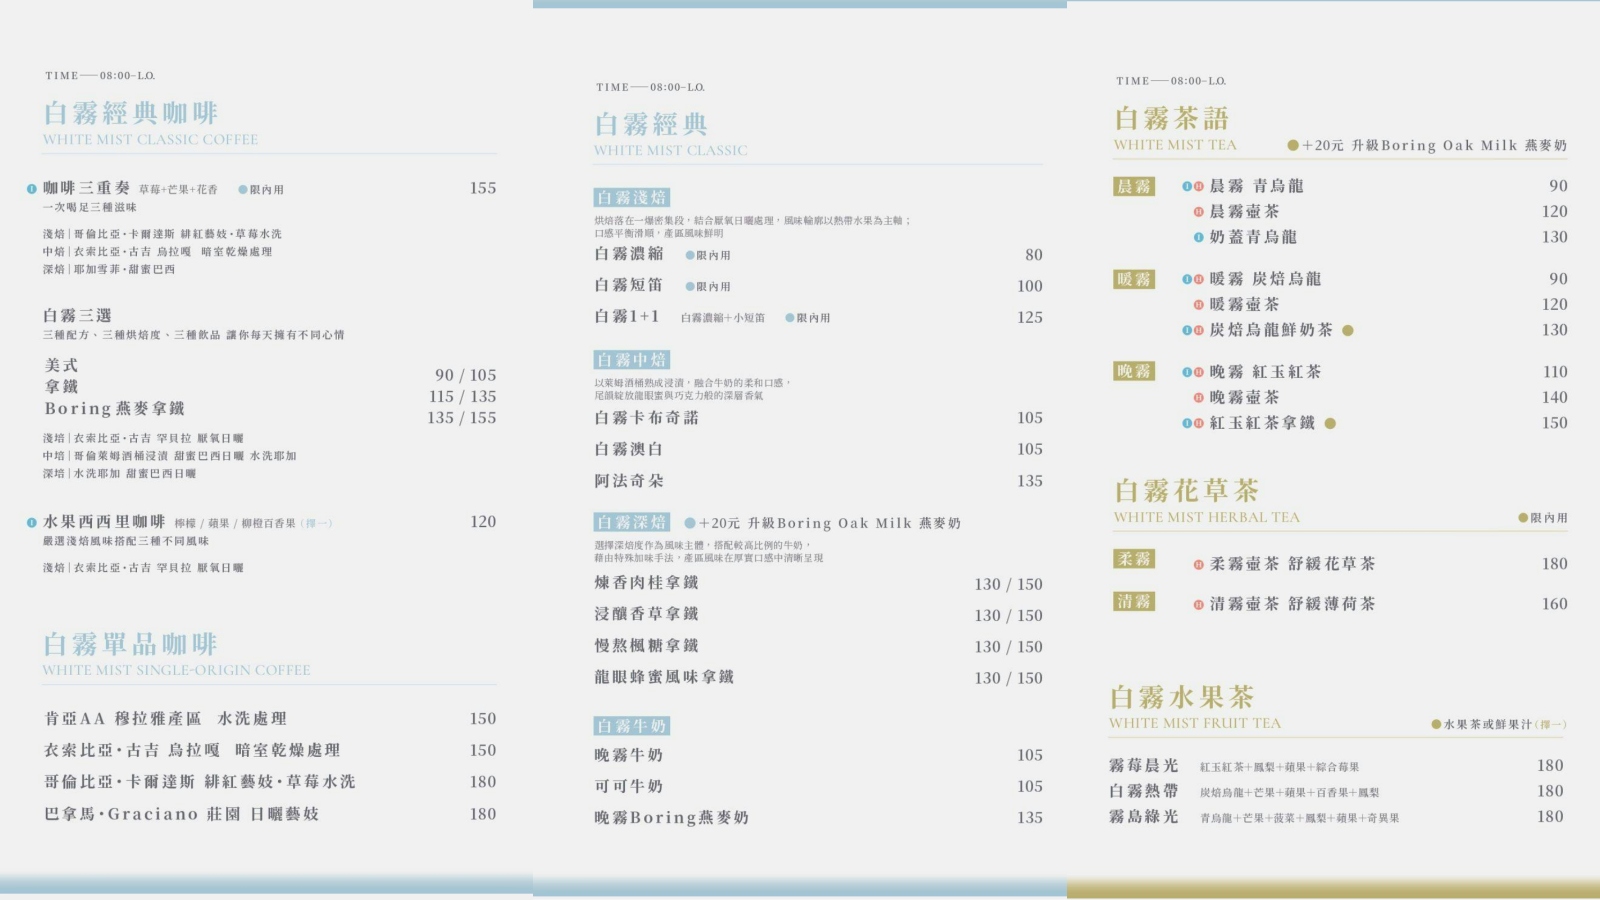Toggle the iced option on 暖霧 炭焙烏龍

(x=1187, y=278)
